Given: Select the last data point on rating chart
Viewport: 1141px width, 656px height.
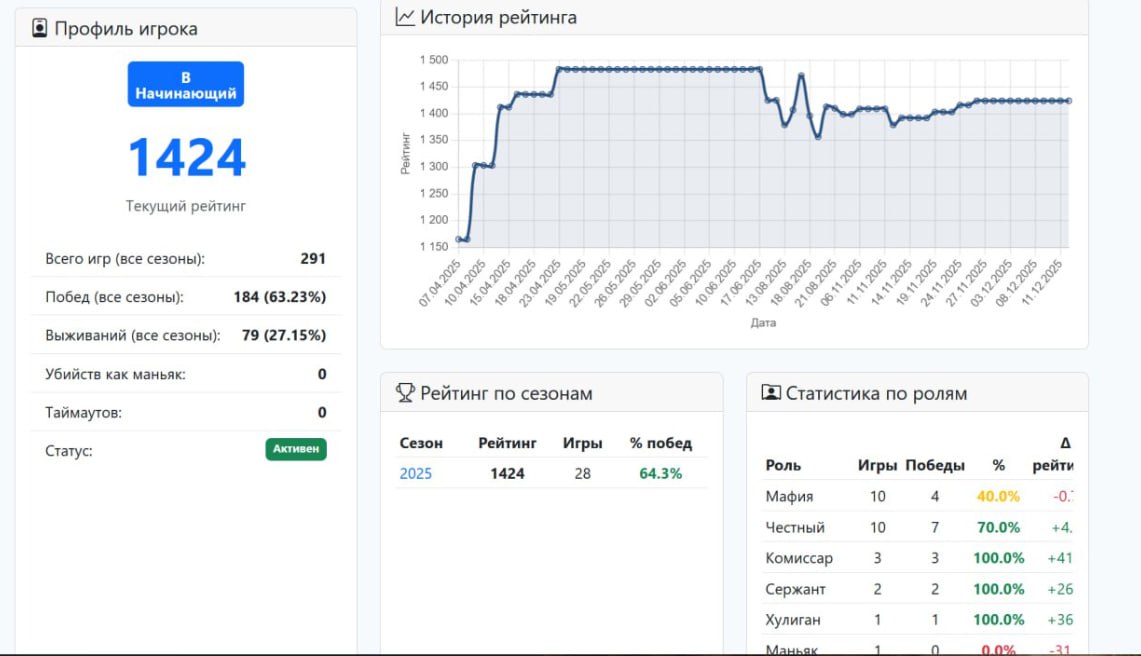Looking at the screenshot, I should (1068, 101).
